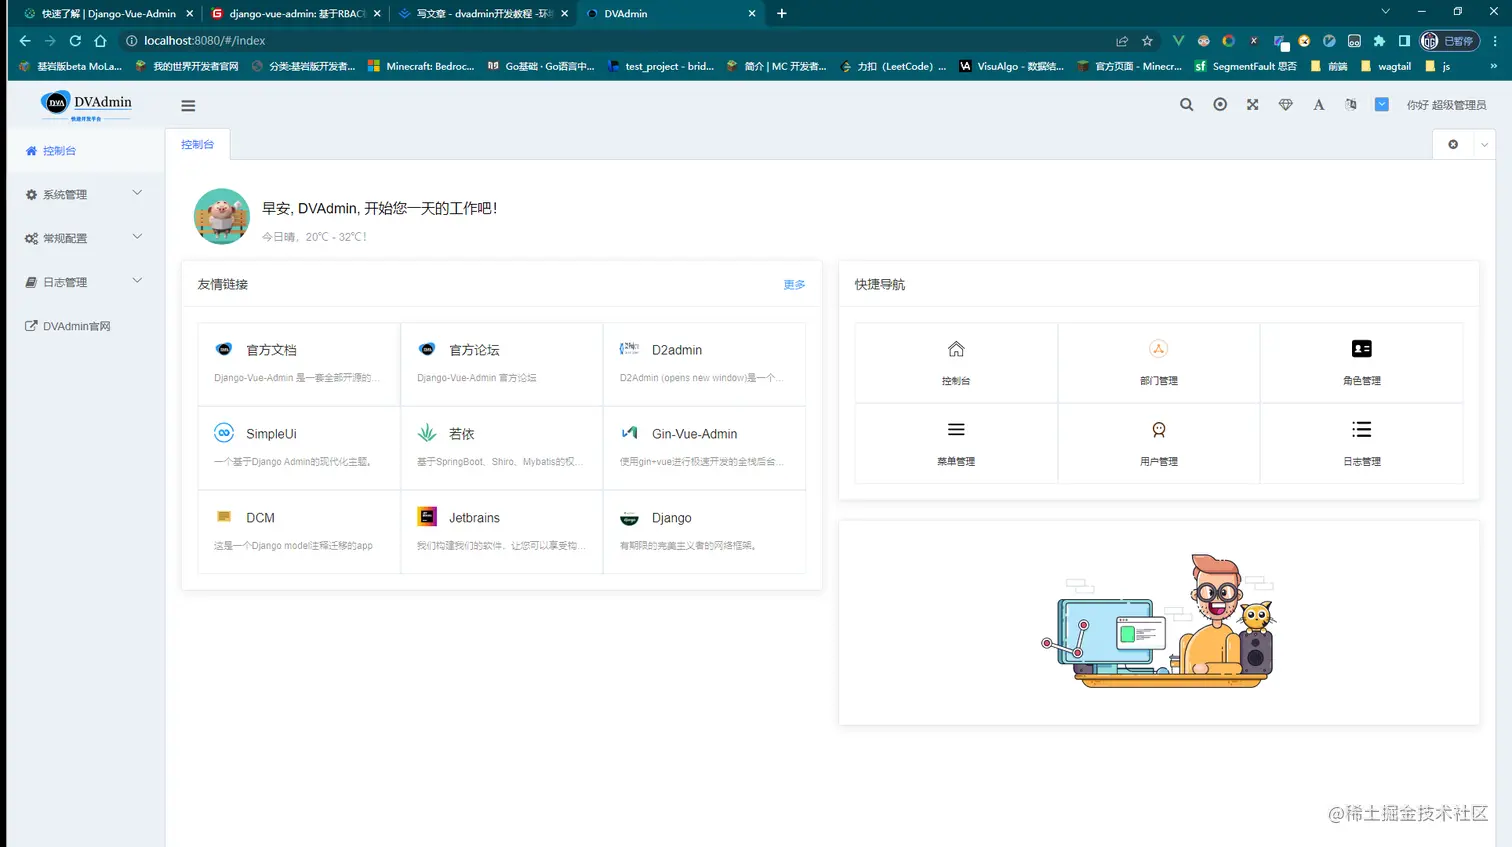Click the 日志管理 shortcut list icon

(1361, 430)
